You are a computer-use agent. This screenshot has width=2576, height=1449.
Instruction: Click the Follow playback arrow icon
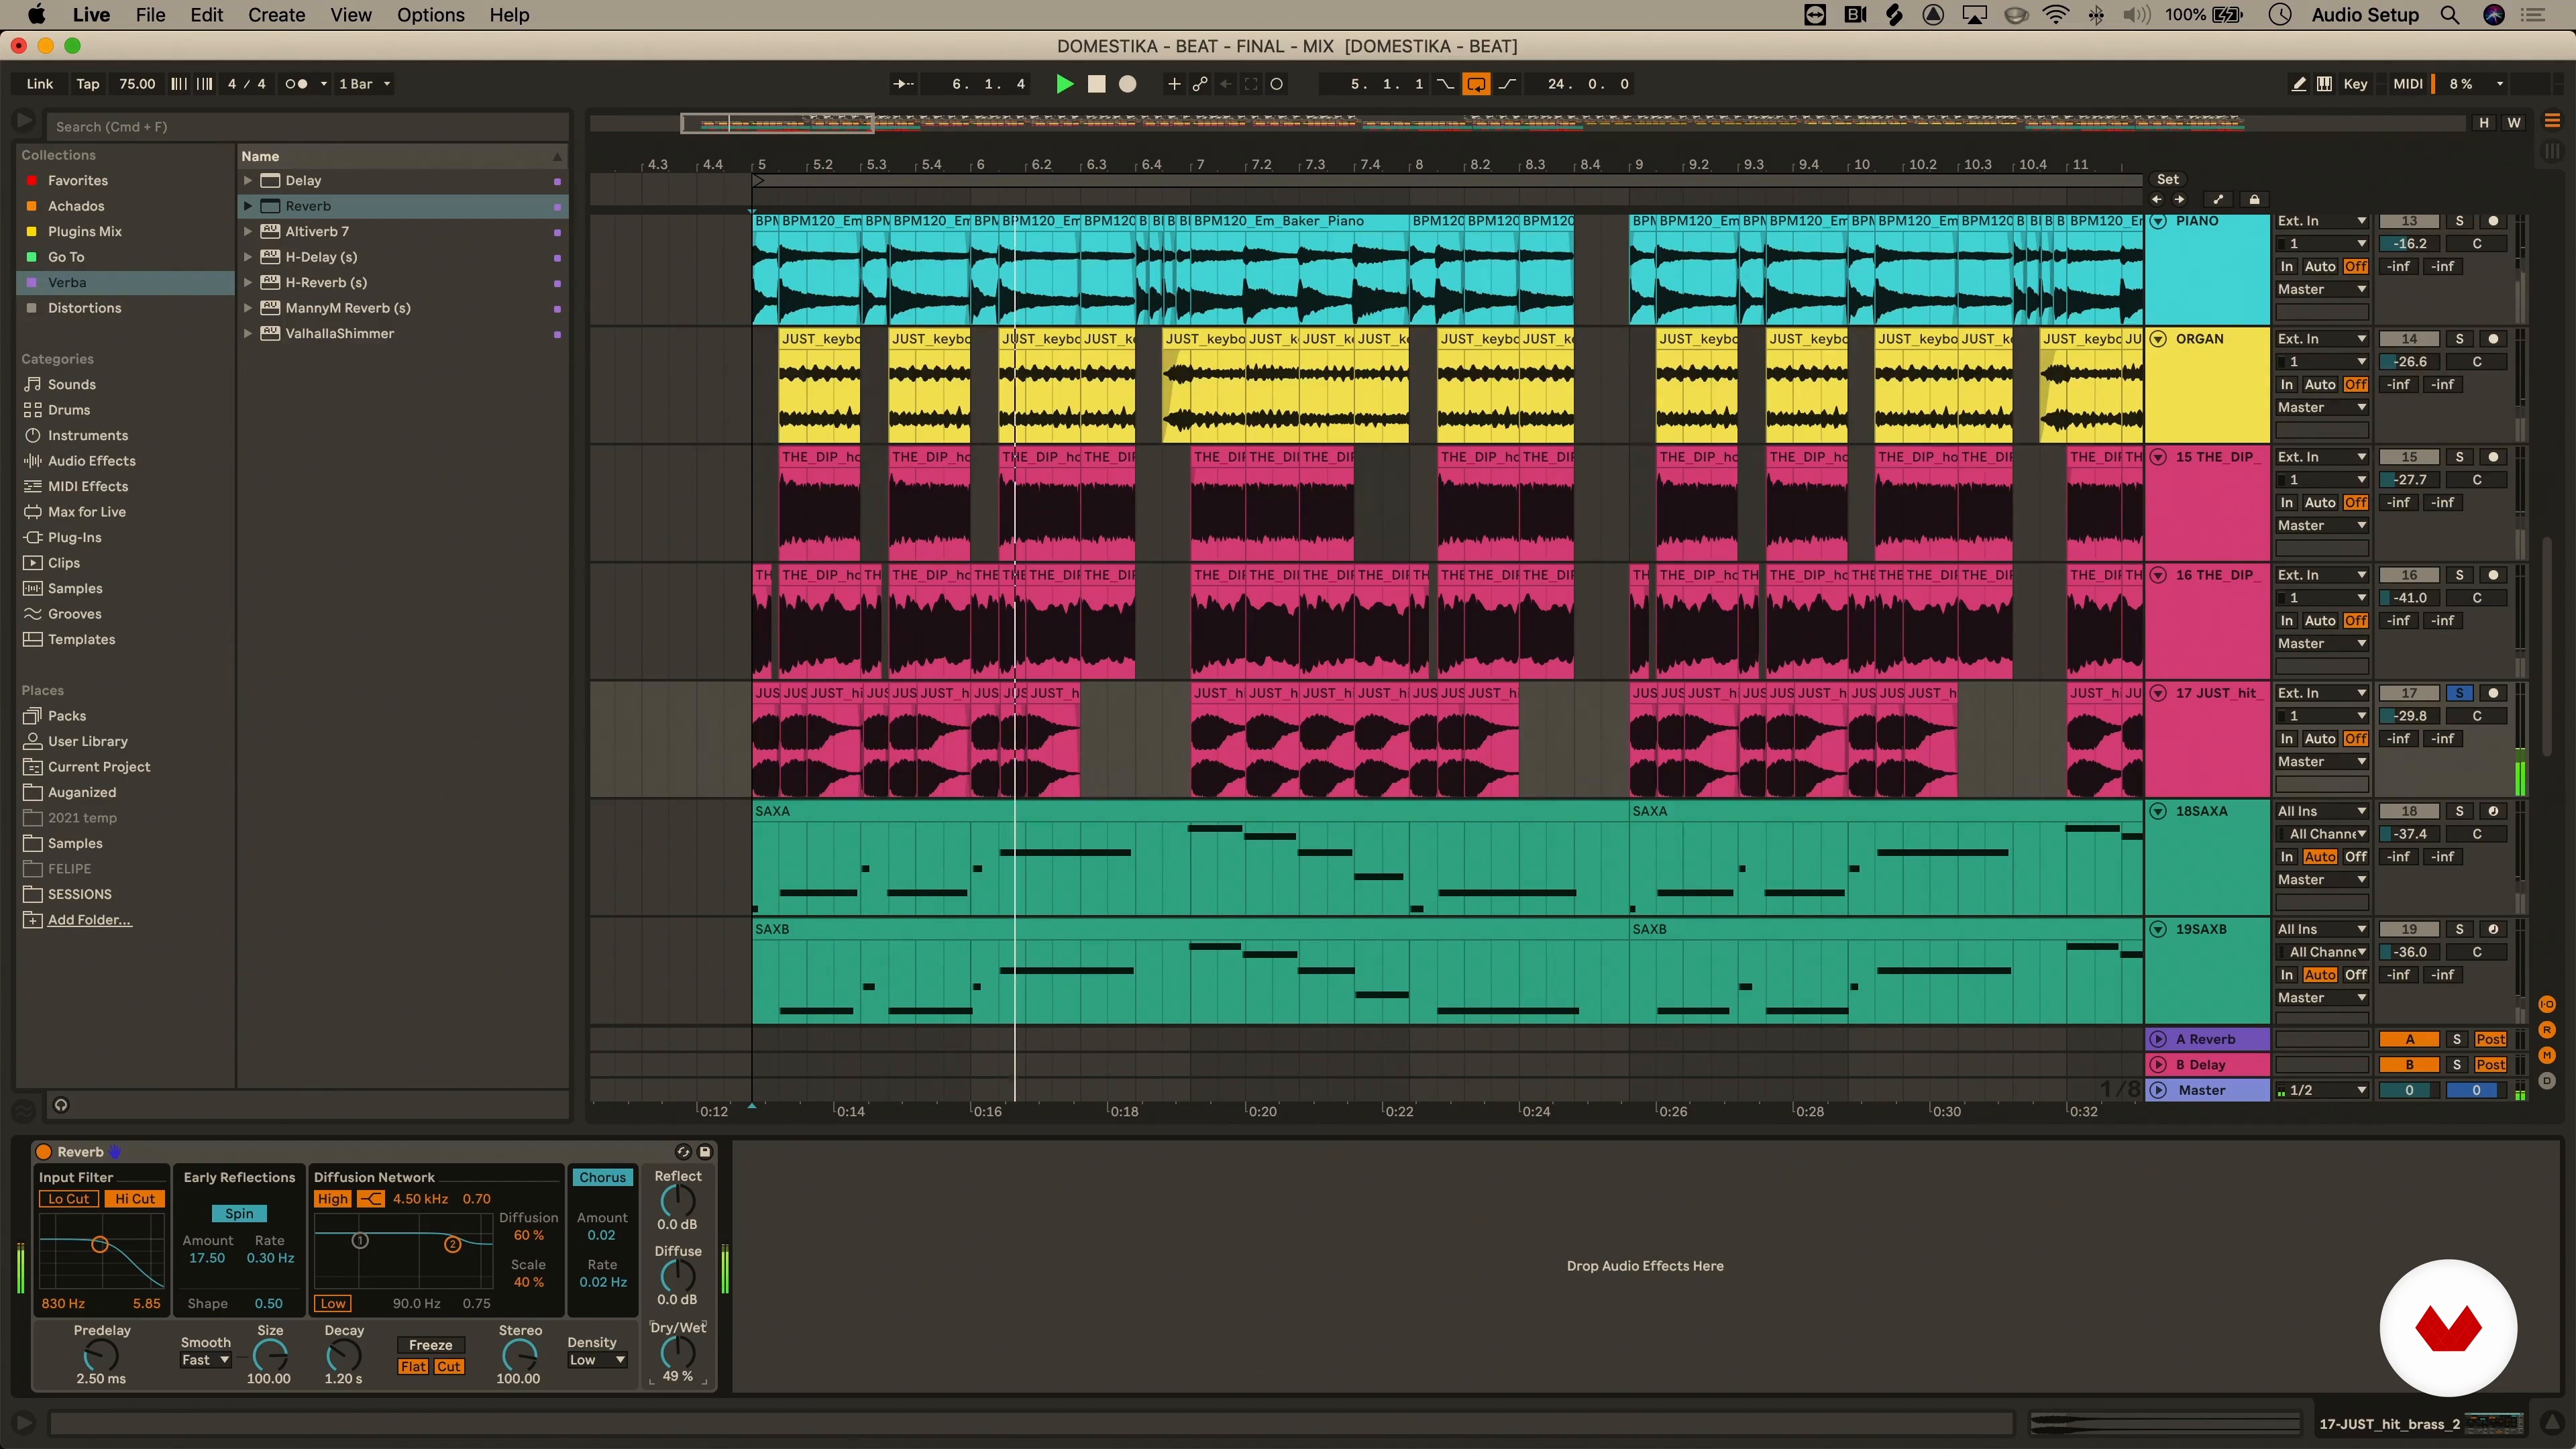tap(902, 84)
